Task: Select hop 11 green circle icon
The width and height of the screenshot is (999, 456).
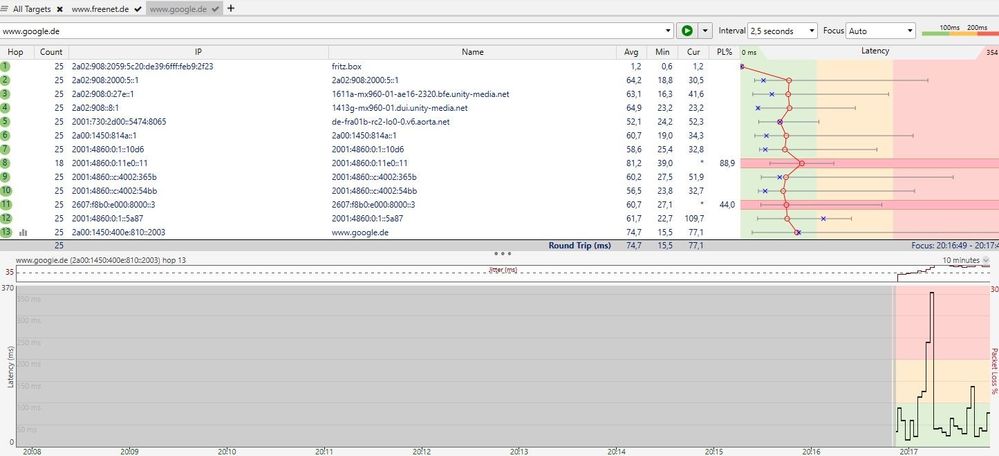Action: (x=5, y=204)
